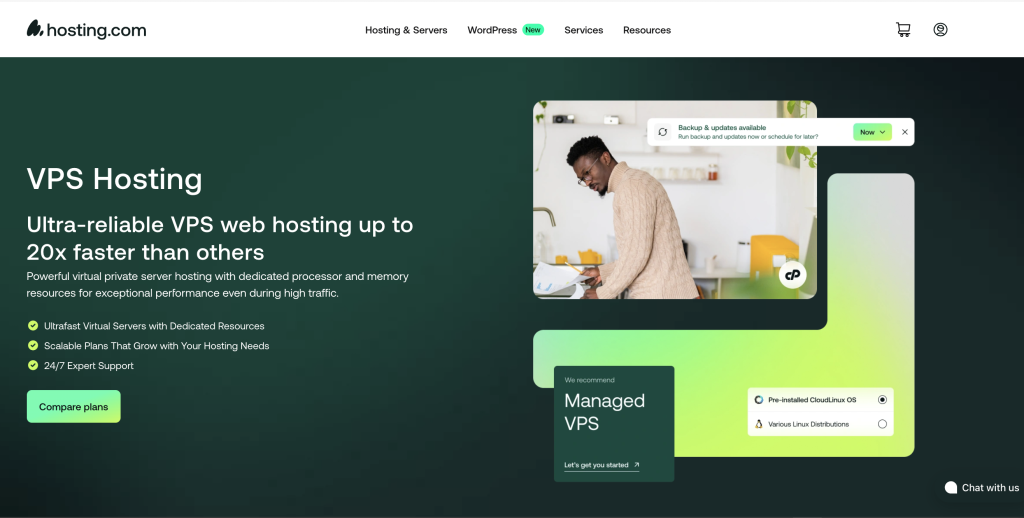Screen dimensions: 1024x518
Task: Open Chat with us
Action: 982,487
